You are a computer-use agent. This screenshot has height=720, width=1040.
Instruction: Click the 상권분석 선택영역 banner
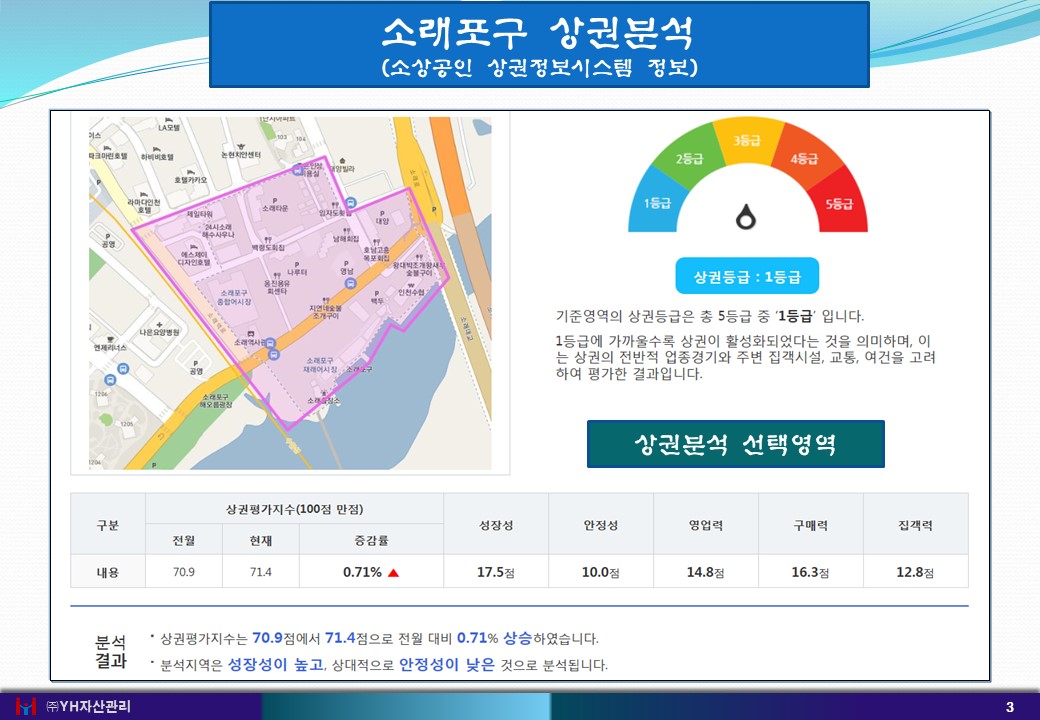(x=736, y=444)
